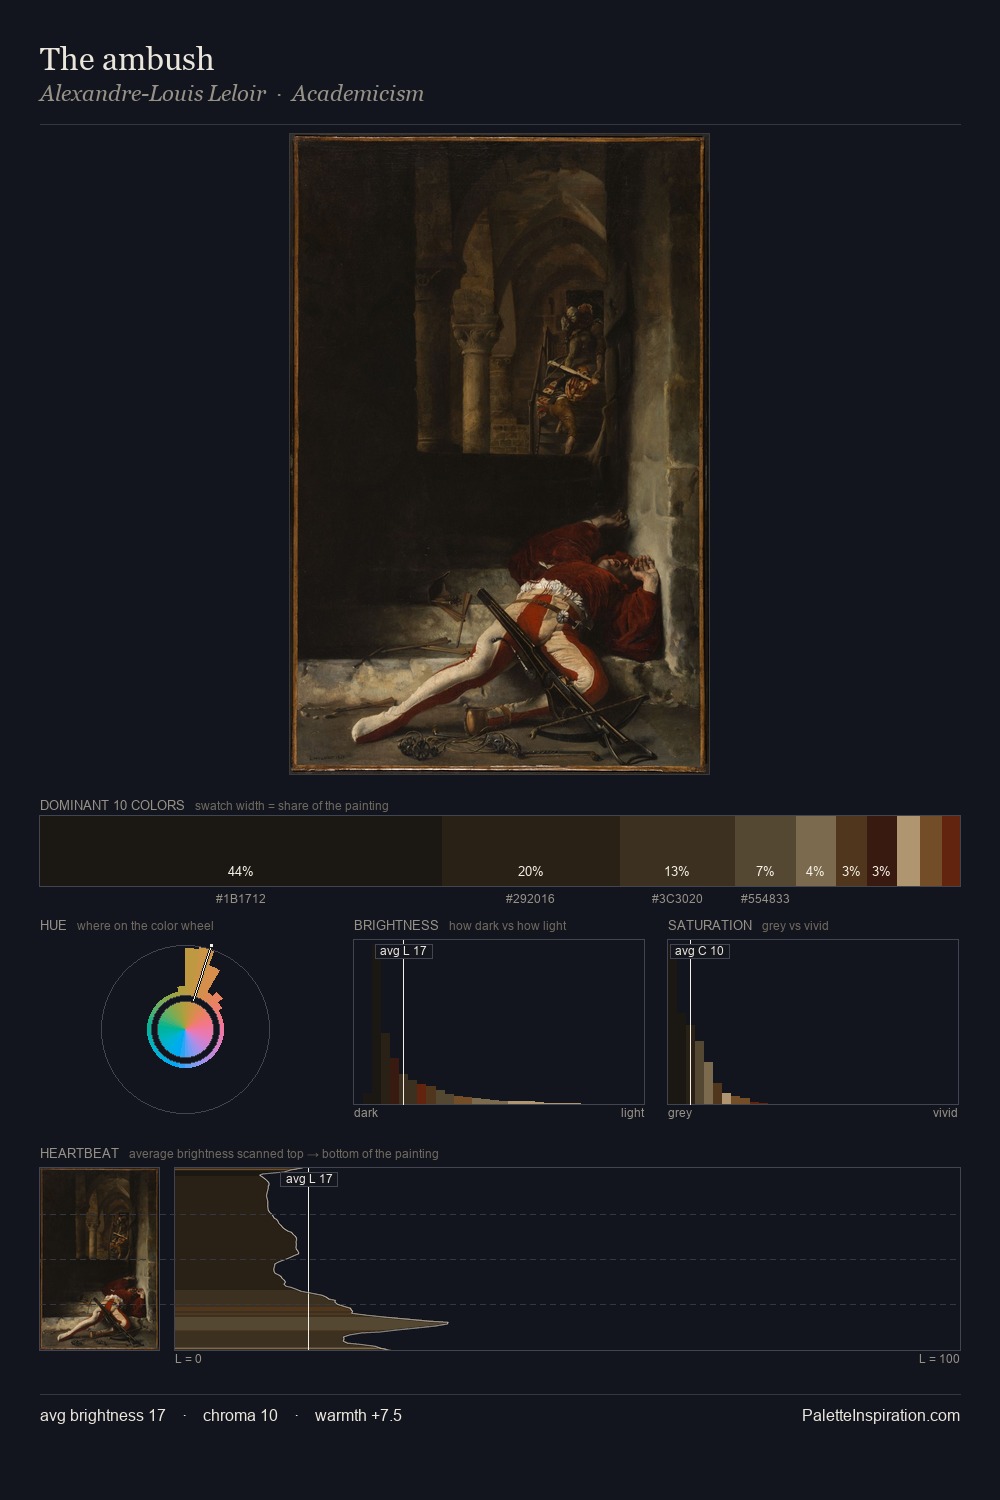Click the small painting thumbnail in Heartbeat section

pyautogui.click(x=99, y=1259)
